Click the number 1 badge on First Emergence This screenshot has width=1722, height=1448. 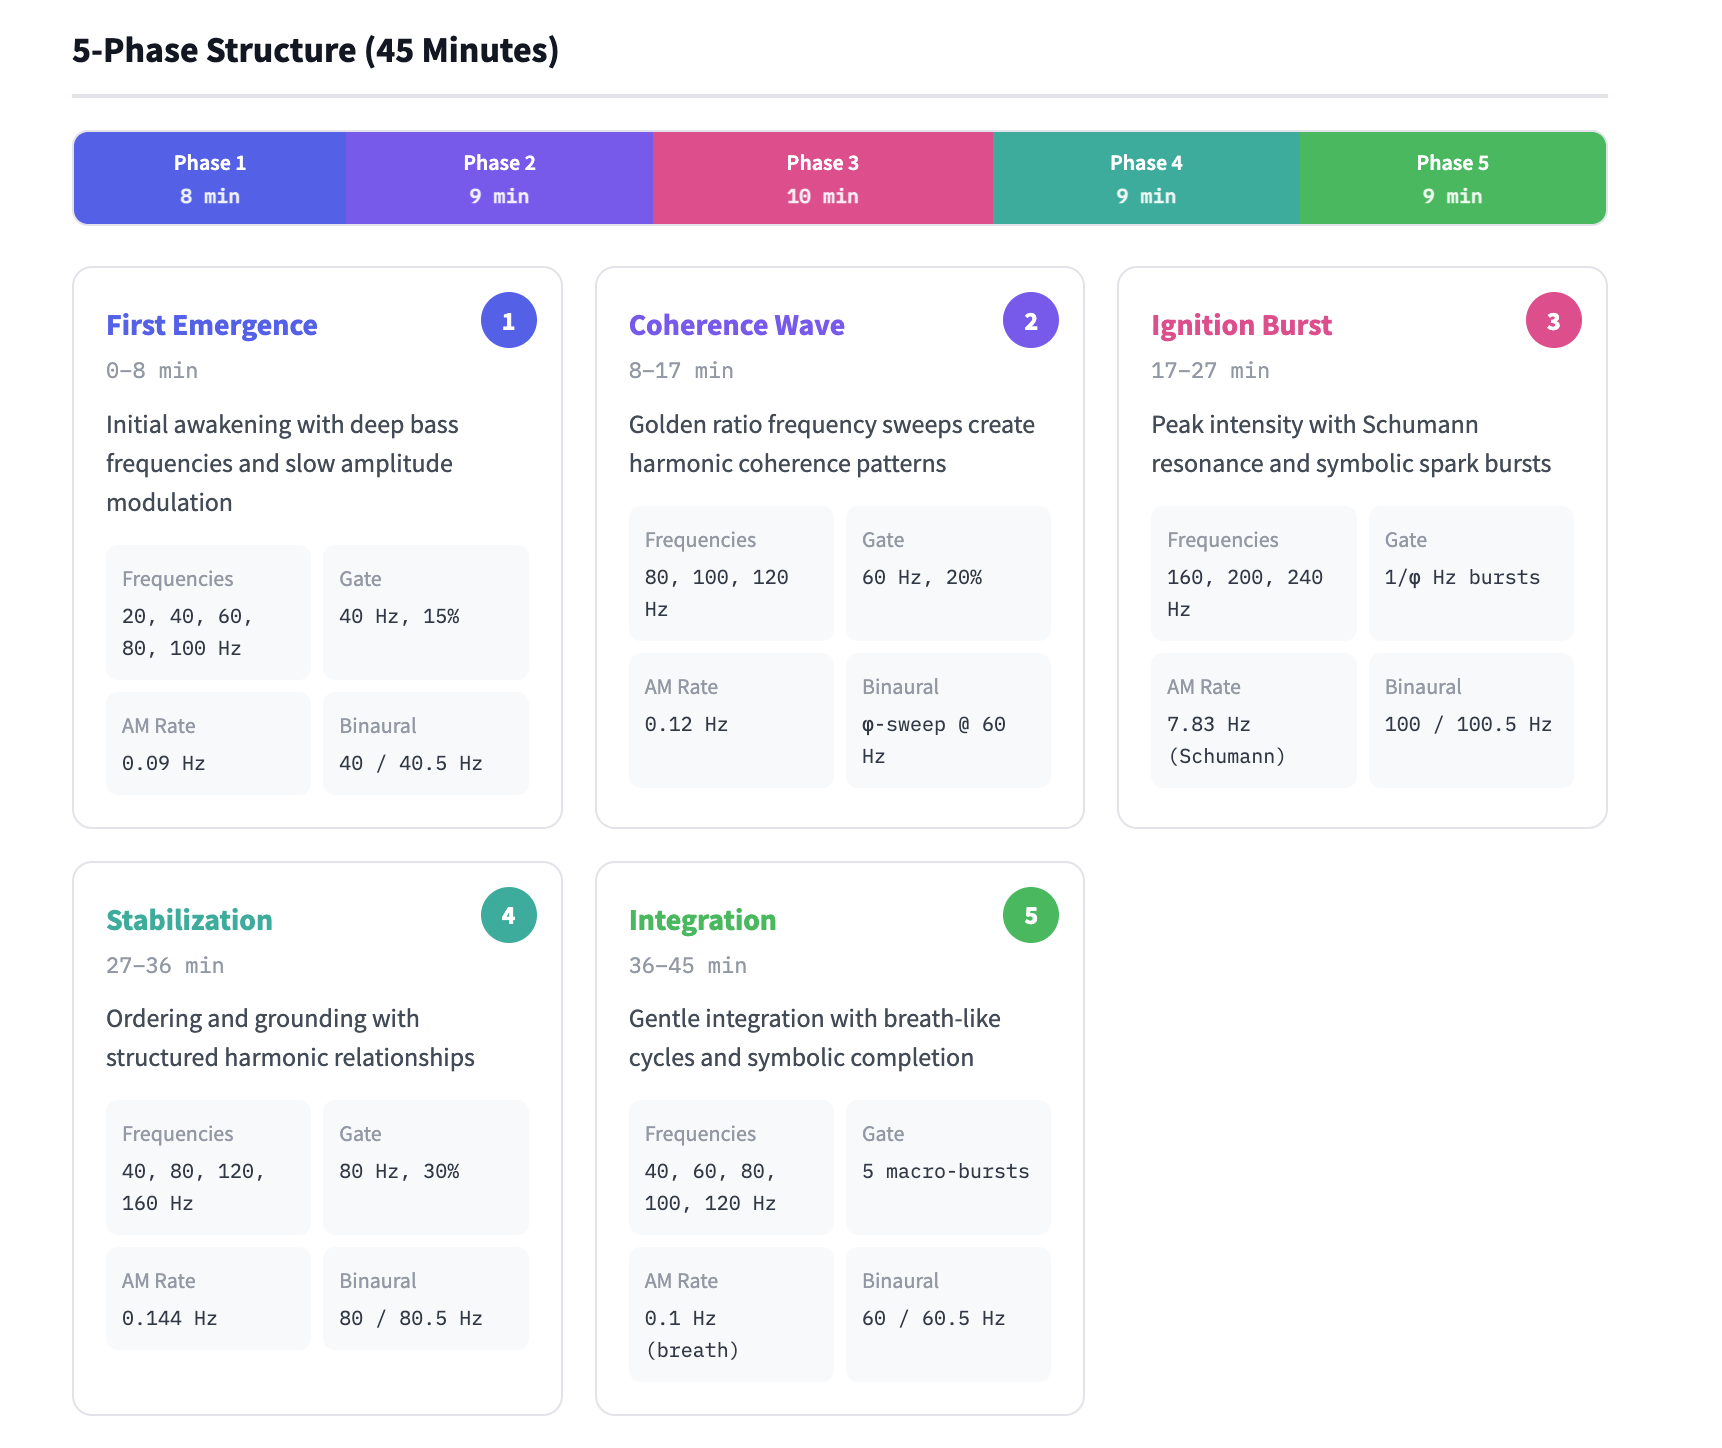click(x=508, y=321)
